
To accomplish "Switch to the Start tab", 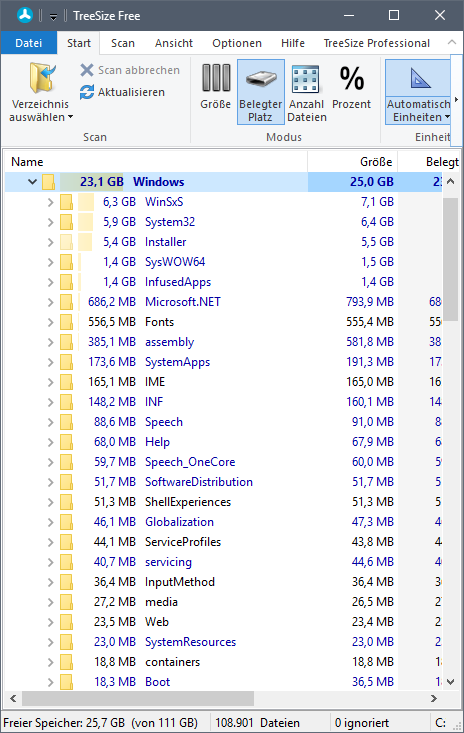I will [x=79, y=43].
